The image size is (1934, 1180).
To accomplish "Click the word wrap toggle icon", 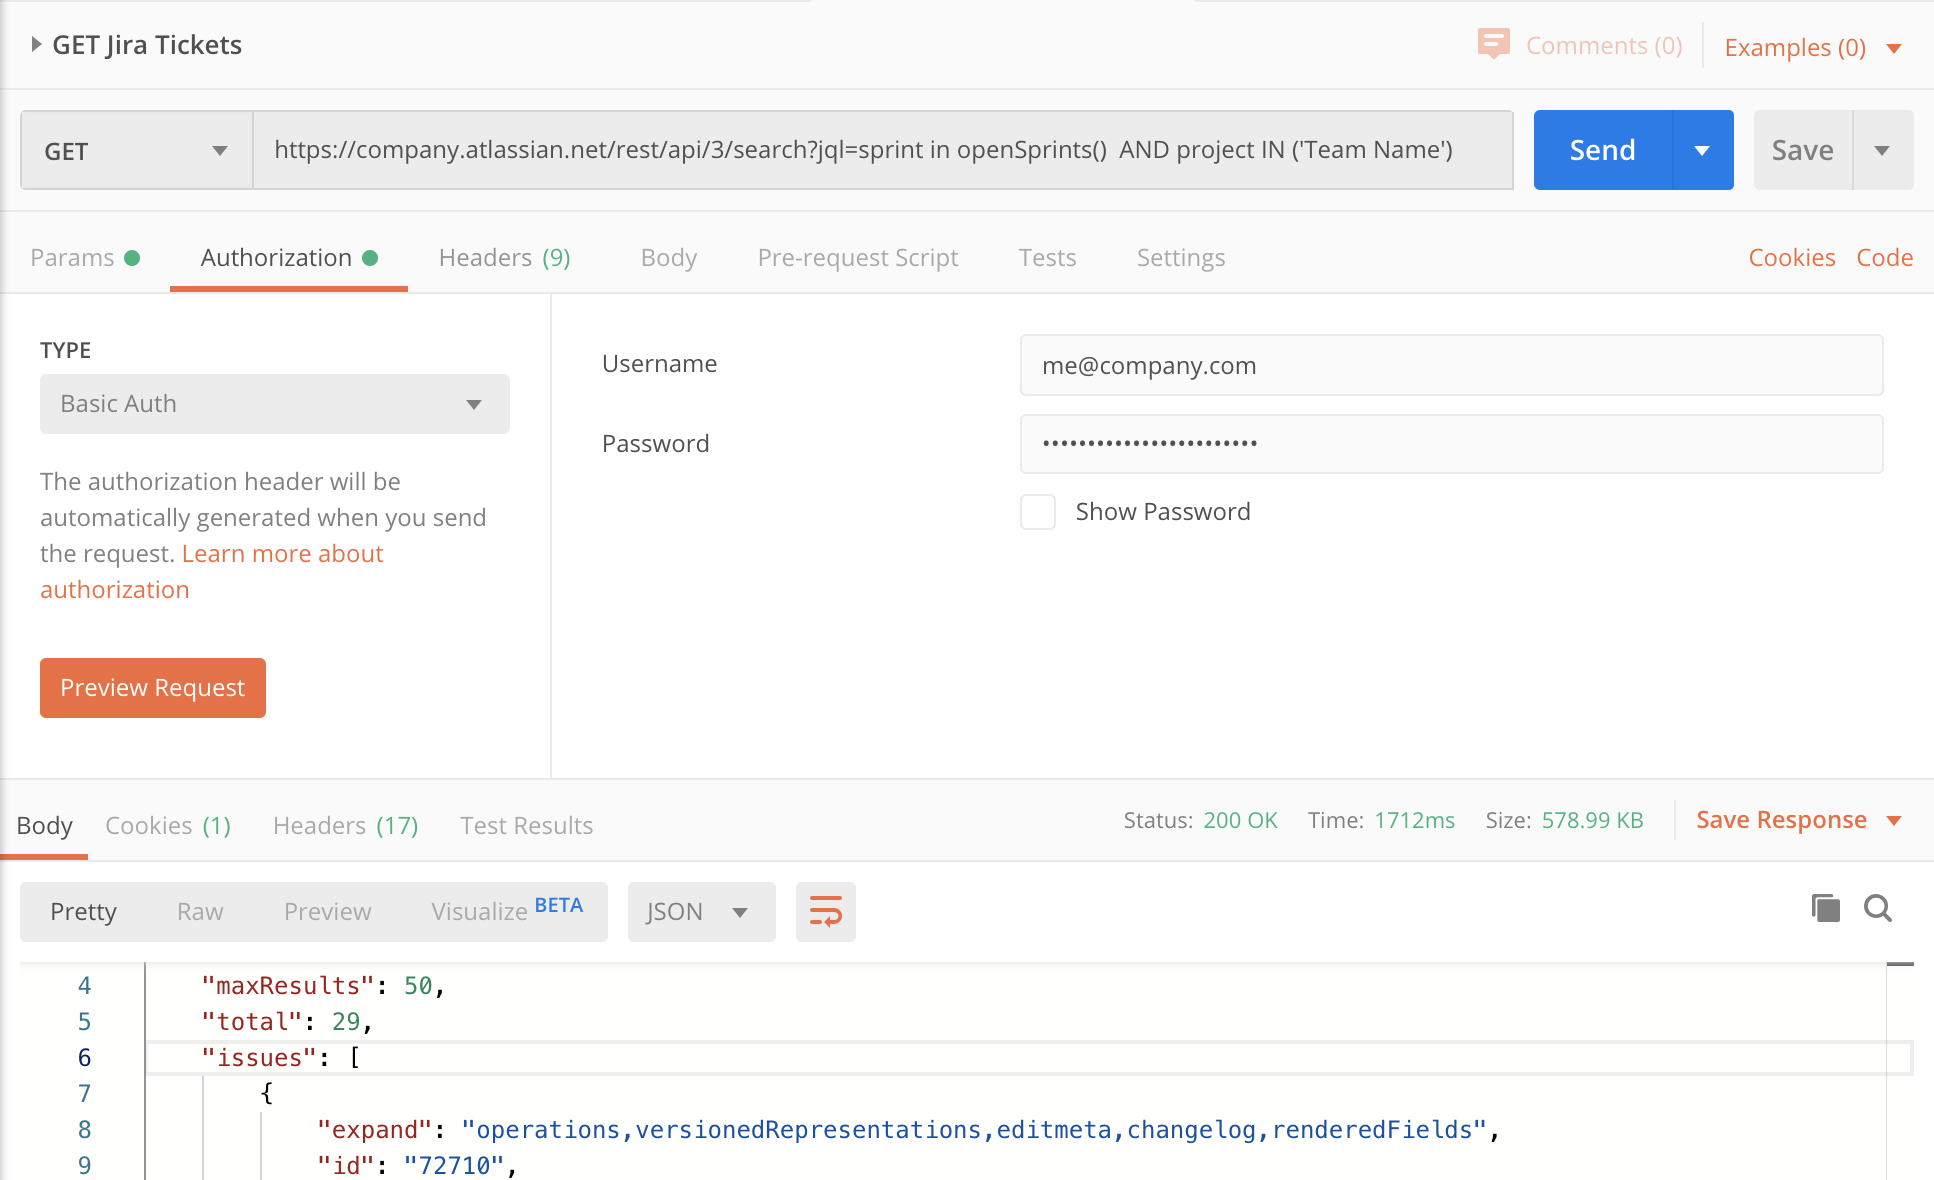I will pos(827,911).
